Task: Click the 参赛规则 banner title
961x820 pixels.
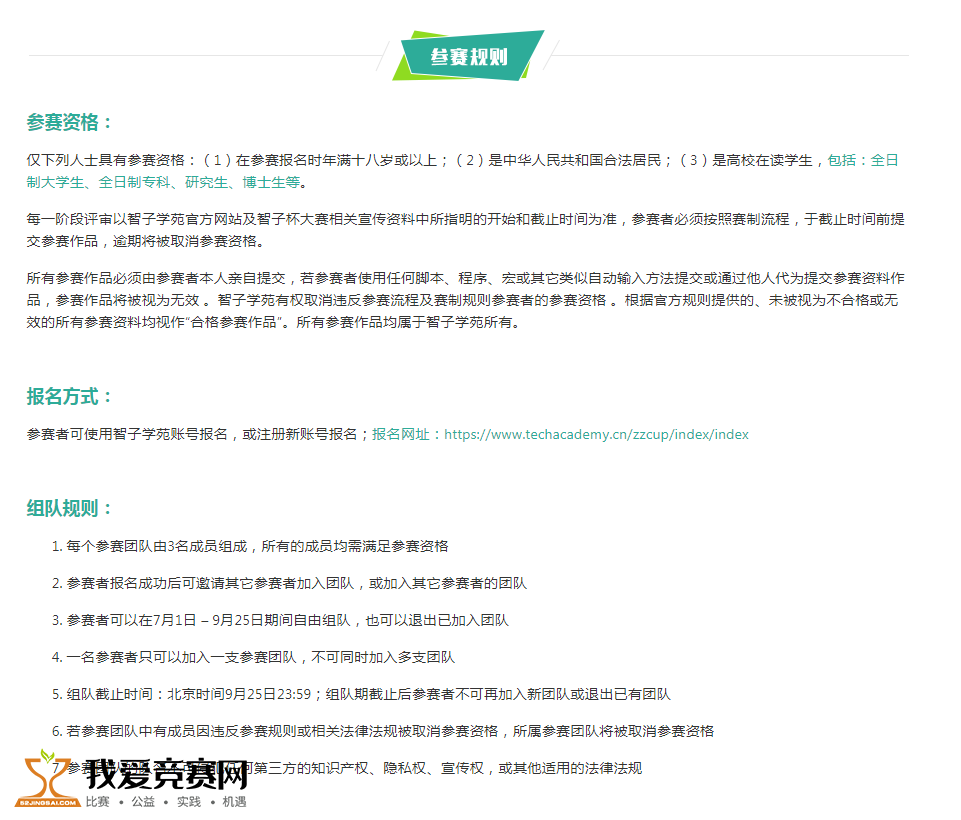Action: pyautogui.click(x=469, y=56)
